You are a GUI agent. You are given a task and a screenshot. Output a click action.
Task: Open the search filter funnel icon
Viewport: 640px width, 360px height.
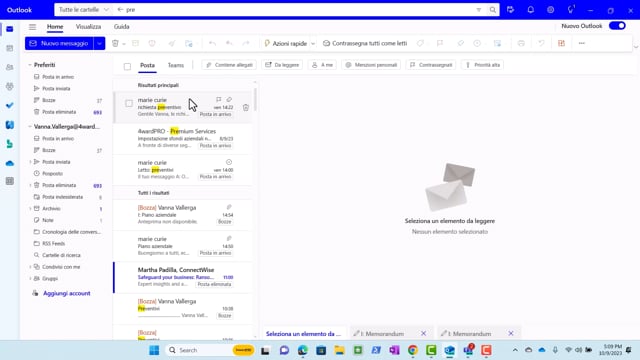click(478, 10)
